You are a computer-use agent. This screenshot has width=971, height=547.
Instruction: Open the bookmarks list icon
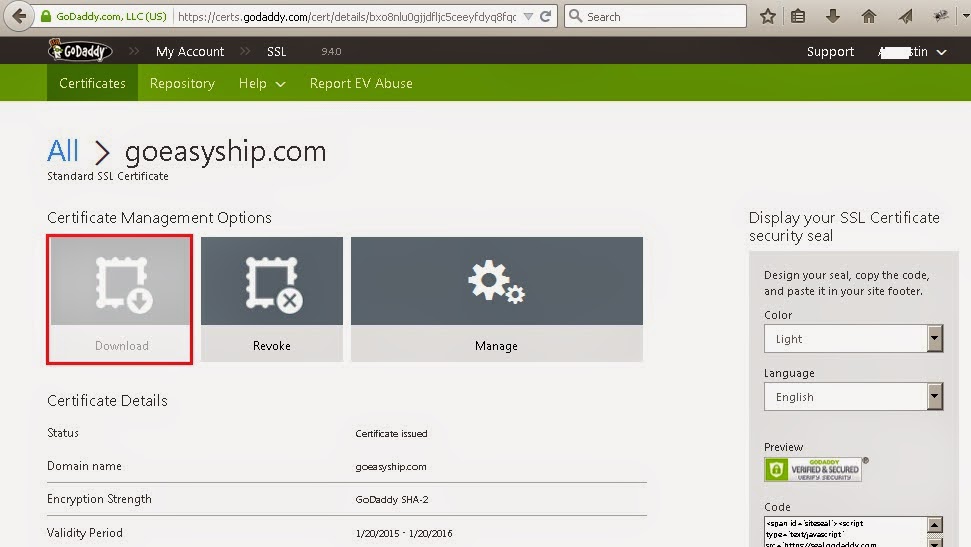(798, 17)
